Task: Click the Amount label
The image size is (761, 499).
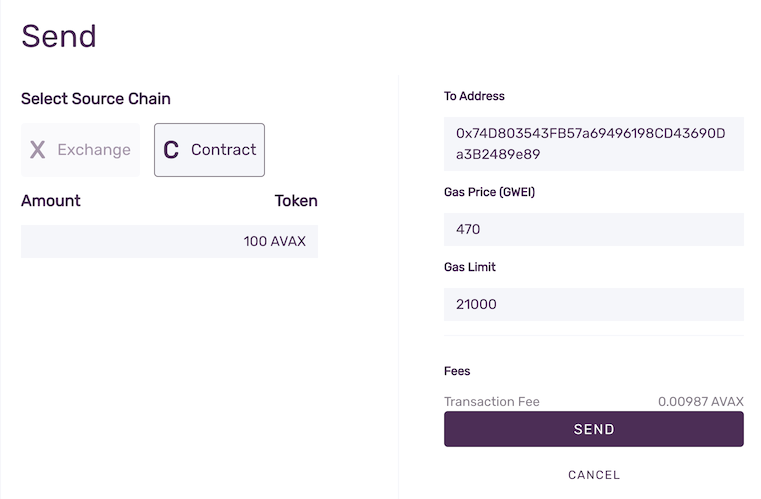Action: point(51,200)
